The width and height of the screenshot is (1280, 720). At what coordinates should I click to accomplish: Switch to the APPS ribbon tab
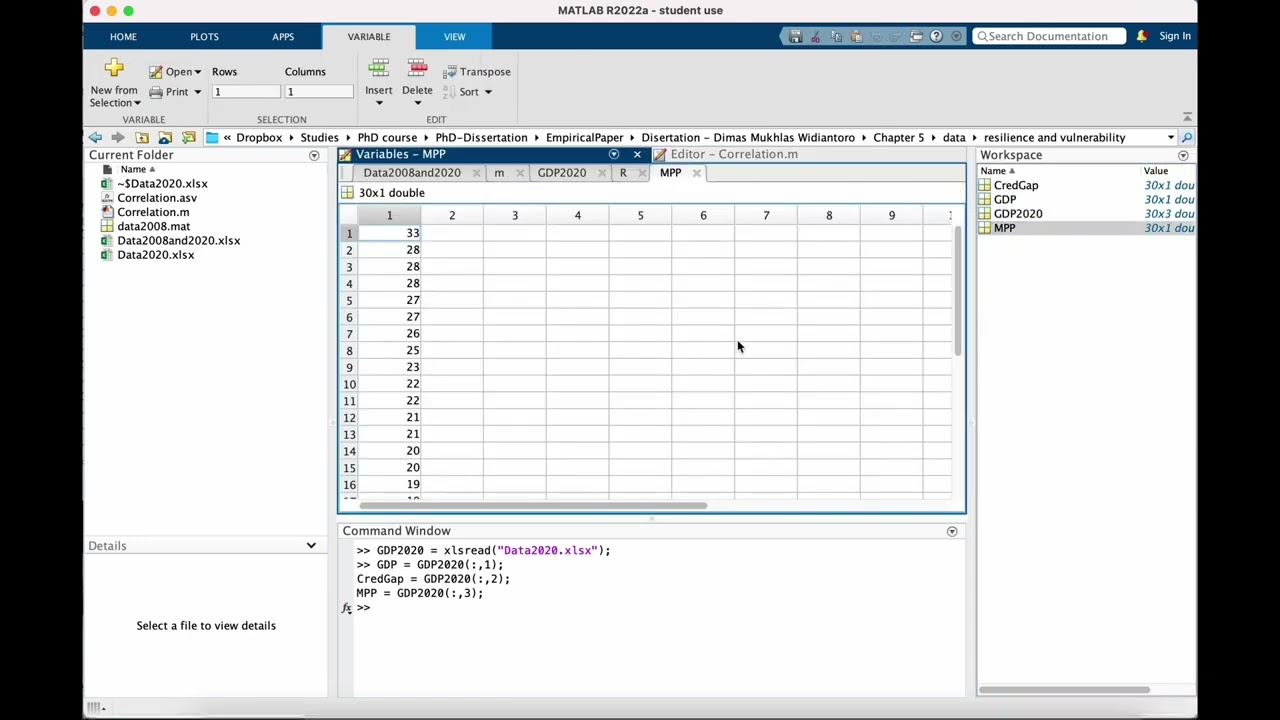click(x=283, y=36)
